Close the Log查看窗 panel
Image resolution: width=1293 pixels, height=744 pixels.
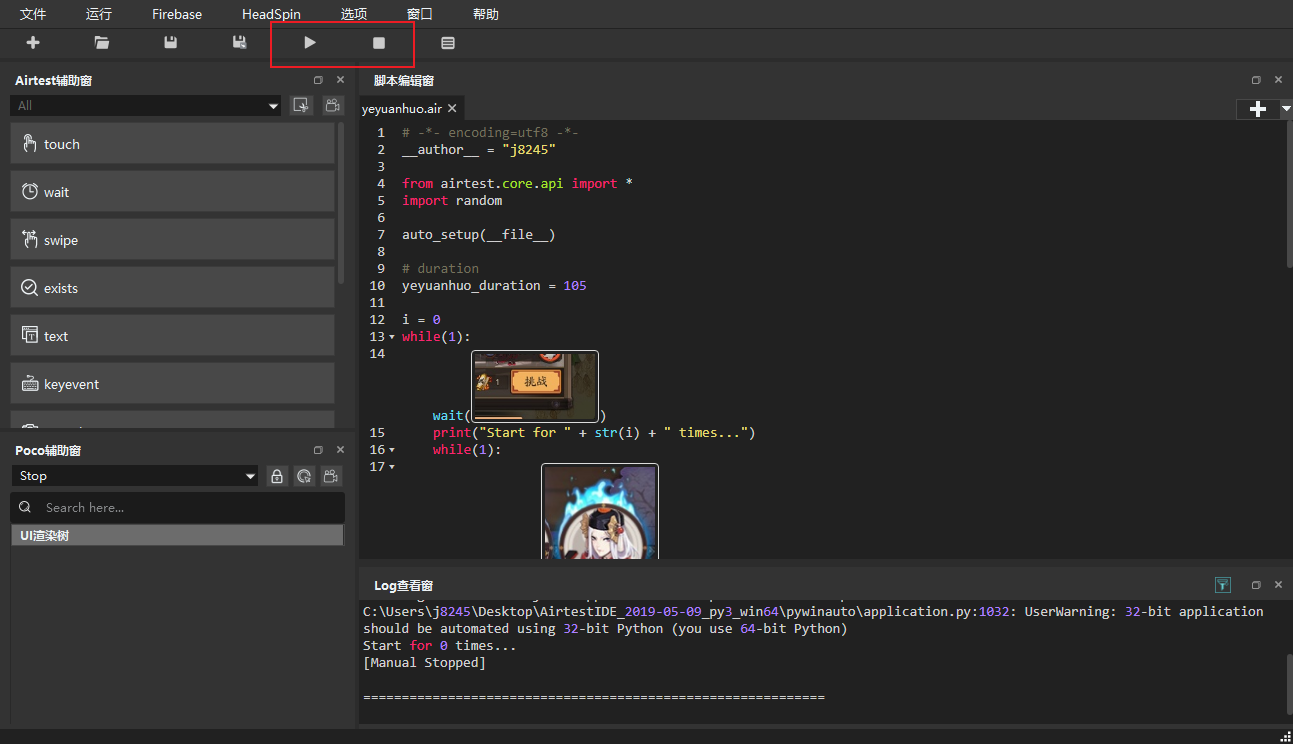[x=1278, y=585]
